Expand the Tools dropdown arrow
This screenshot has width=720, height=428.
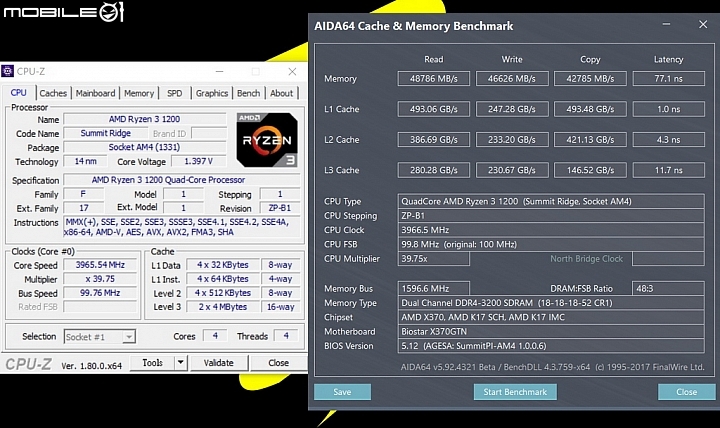[181, 363]
